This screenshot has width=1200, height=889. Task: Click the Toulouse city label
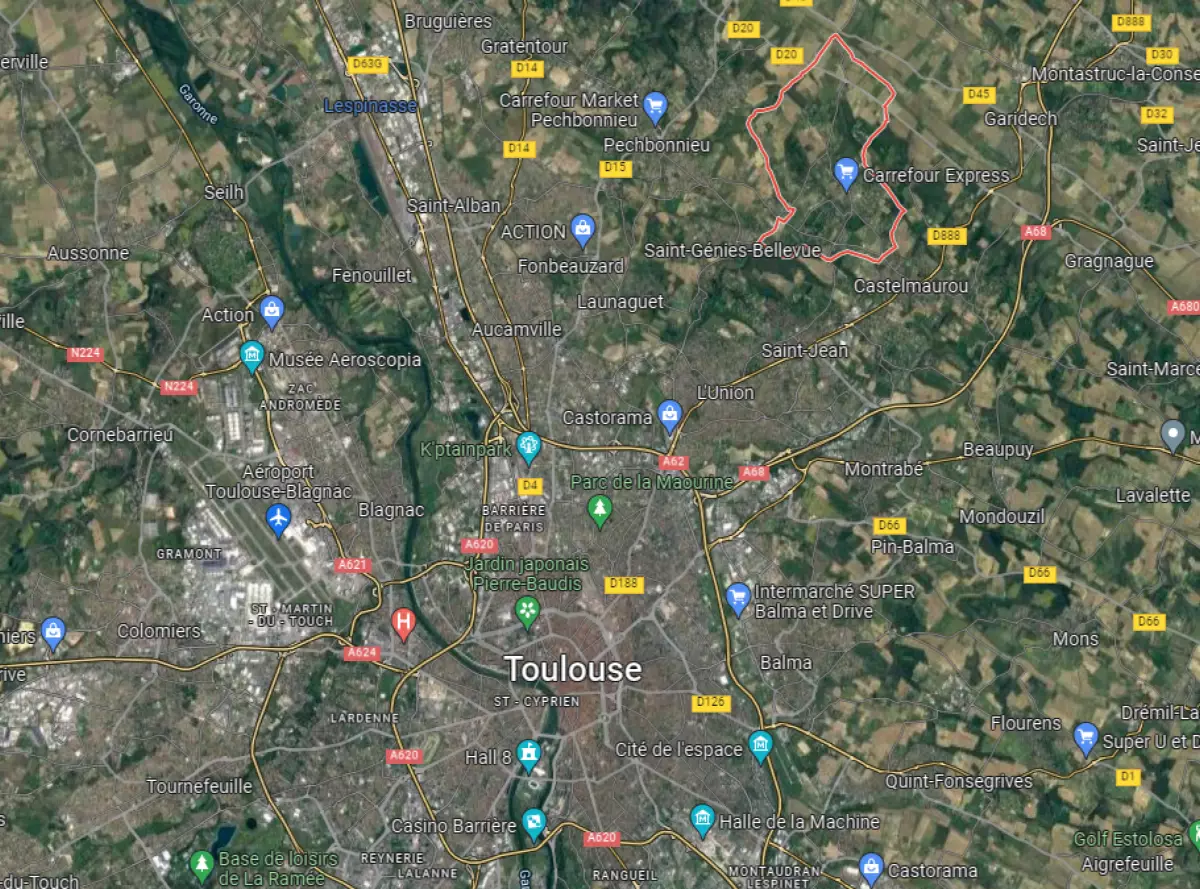click(x=573, y=668)
